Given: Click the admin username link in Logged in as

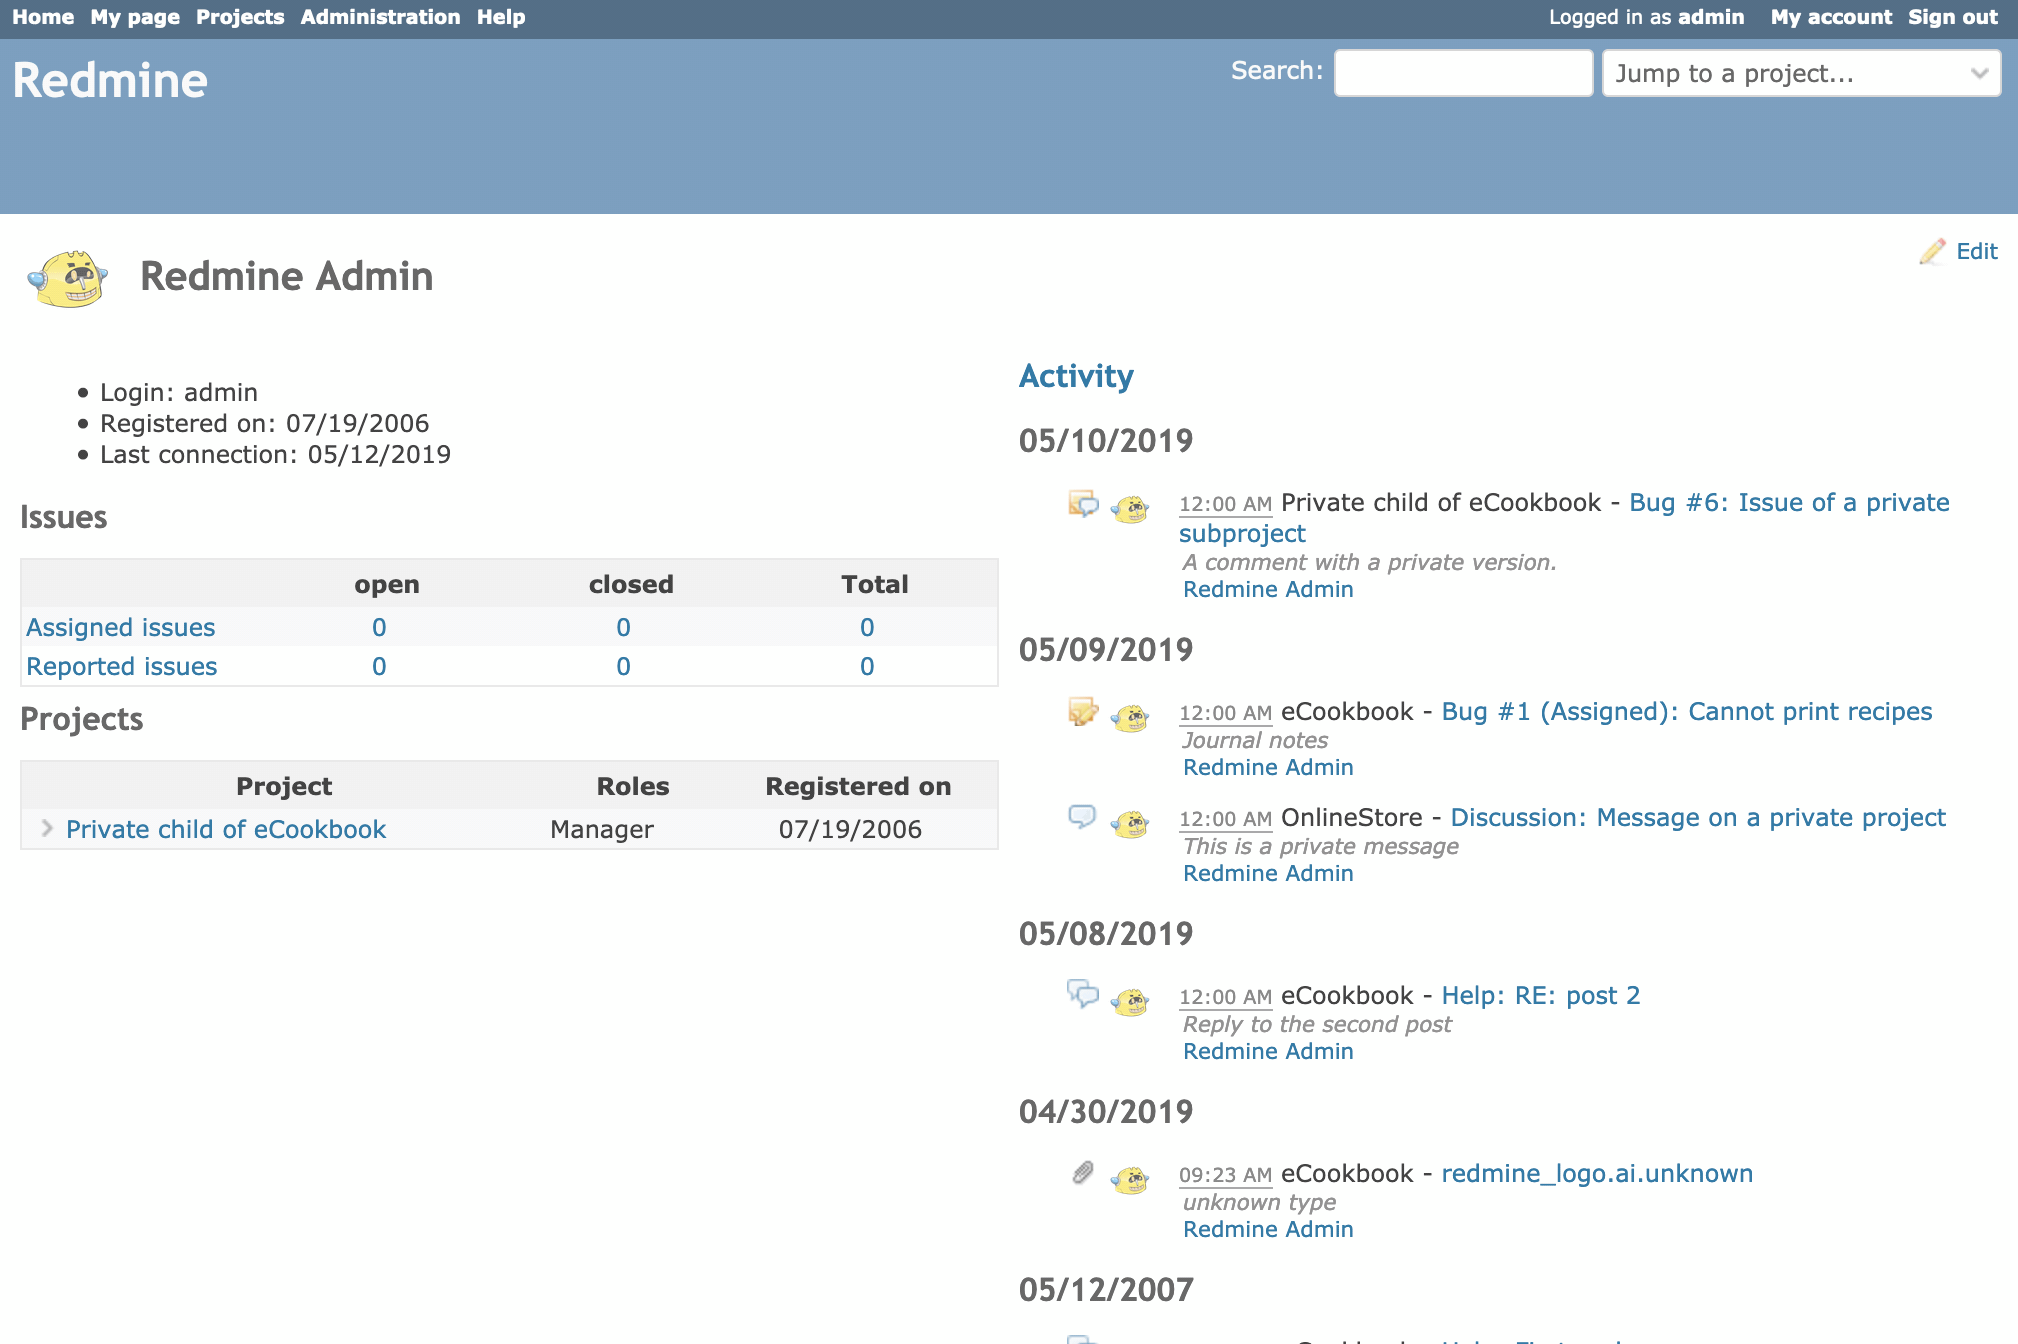Looking at the screenshot, I should coord(1710,17).
